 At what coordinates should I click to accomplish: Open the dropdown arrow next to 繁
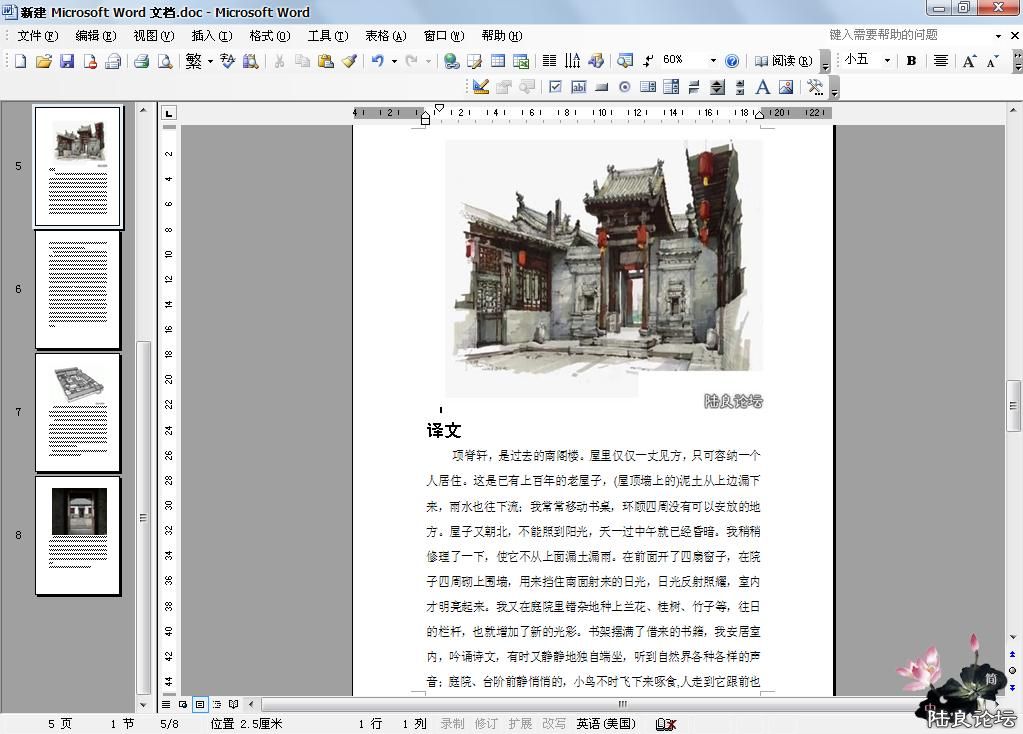pos(210,61)
